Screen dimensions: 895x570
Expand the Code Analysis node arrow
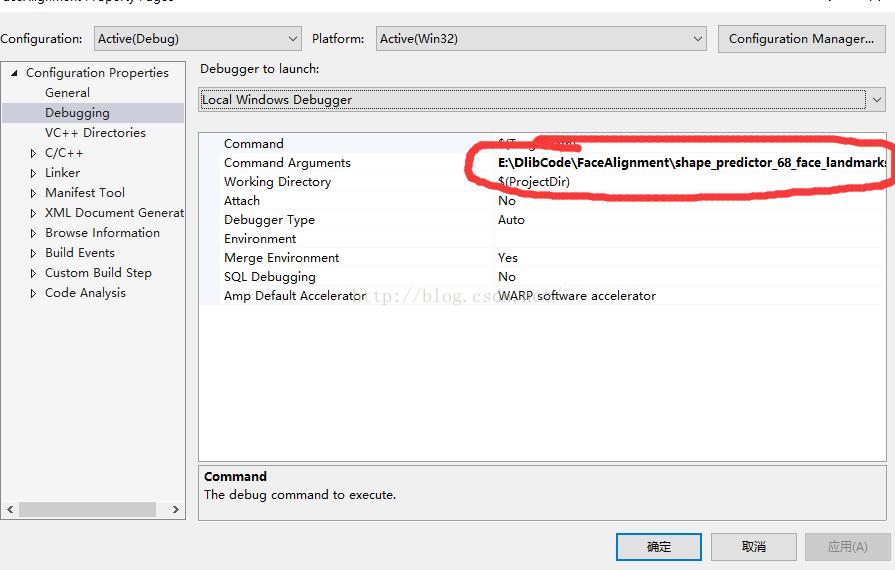[33, 293]
